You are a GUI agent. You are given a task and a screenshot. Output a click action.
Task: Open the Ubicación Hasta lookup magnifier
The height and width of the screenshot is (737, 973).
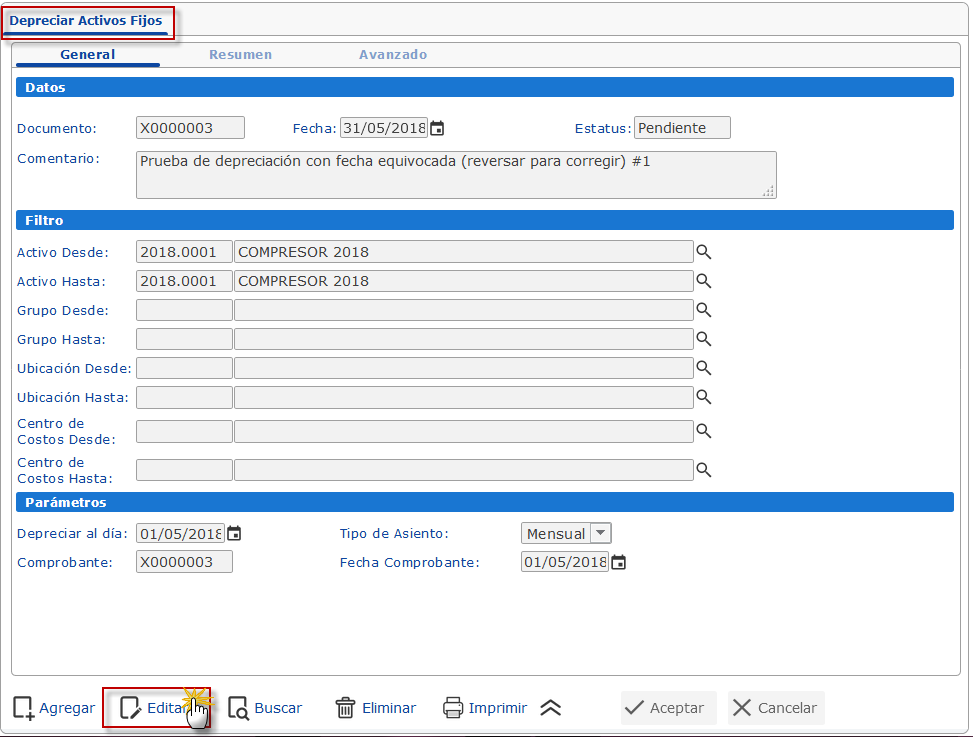704,397
